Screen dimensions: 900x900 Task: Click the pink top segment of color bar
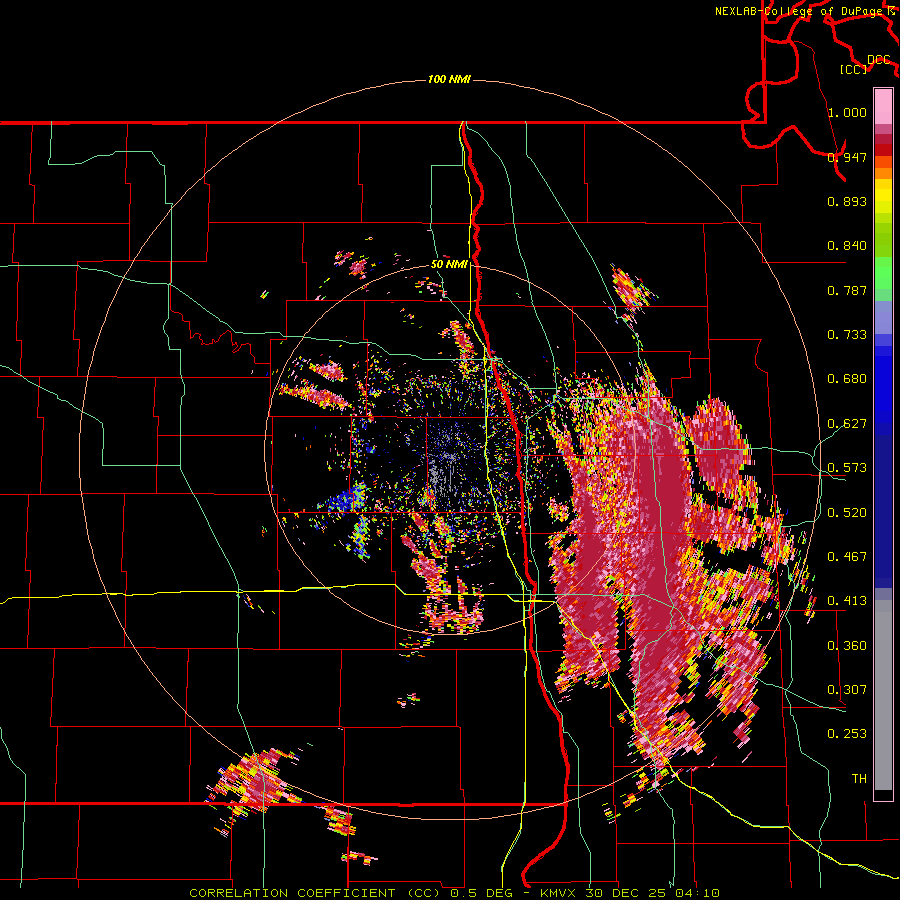point(883,106)
